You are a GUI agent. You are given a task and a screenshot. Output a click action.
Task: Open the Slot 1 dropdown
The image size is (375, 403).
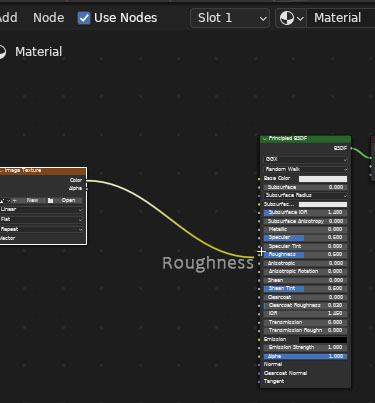(x=230, y=18)
